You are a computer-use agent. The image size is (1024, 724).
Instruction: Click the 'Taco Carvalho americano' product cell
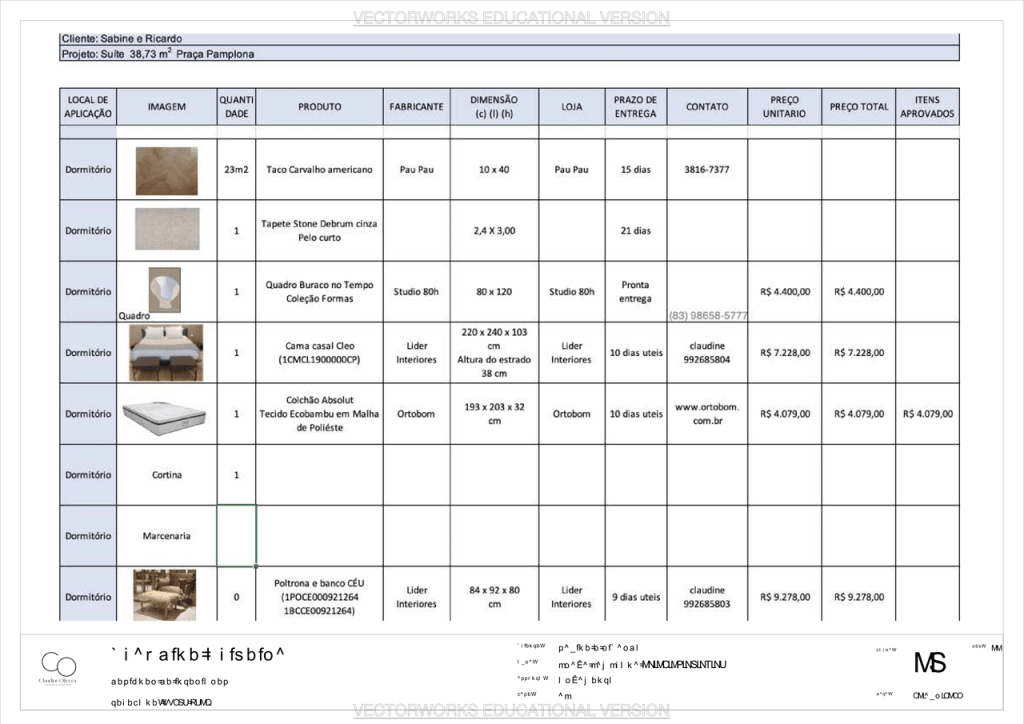(319, 169)
